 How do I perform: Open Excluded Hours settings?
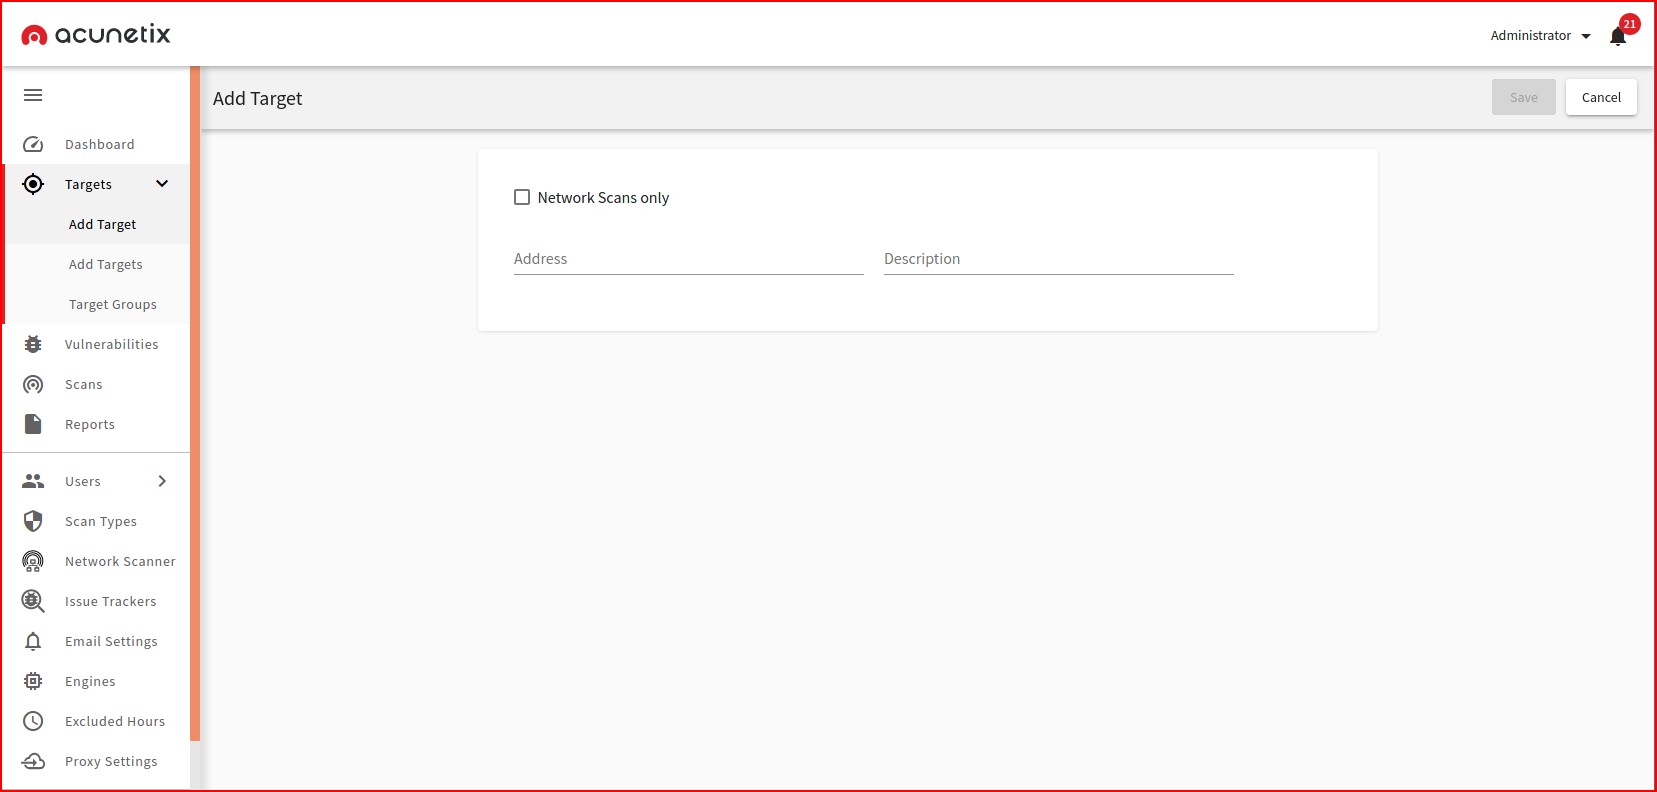pyautogui.click(x=97, y=721)
